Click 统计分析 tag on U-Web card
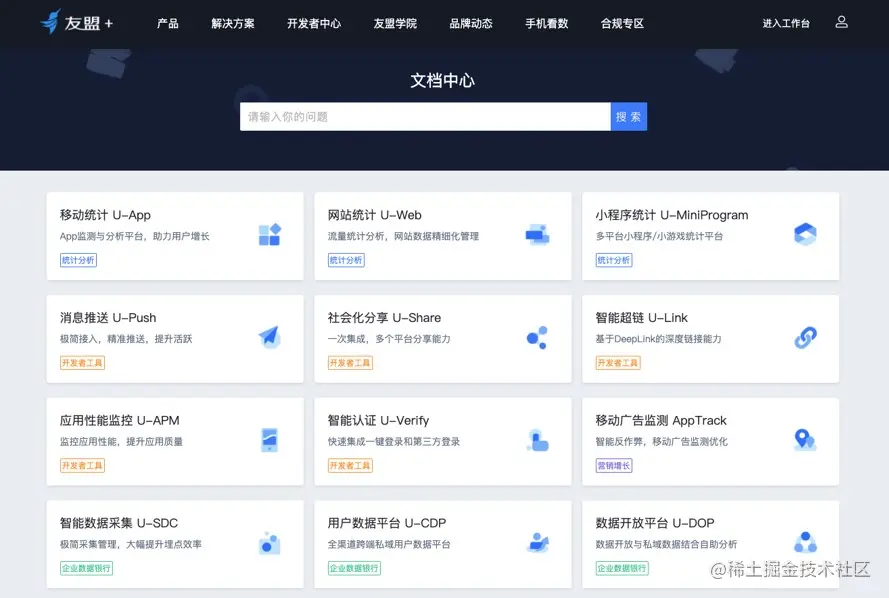This screenshot has height=598, width=889. coord(346,260)
